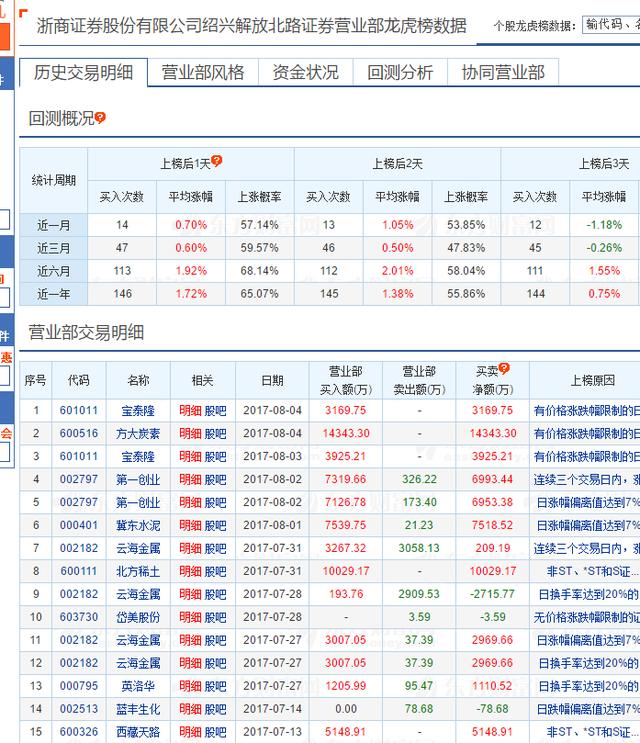Viewport: 640px width, 743px height.
Task: Open 英洛华 stock name link
Action: pos(138,686)
